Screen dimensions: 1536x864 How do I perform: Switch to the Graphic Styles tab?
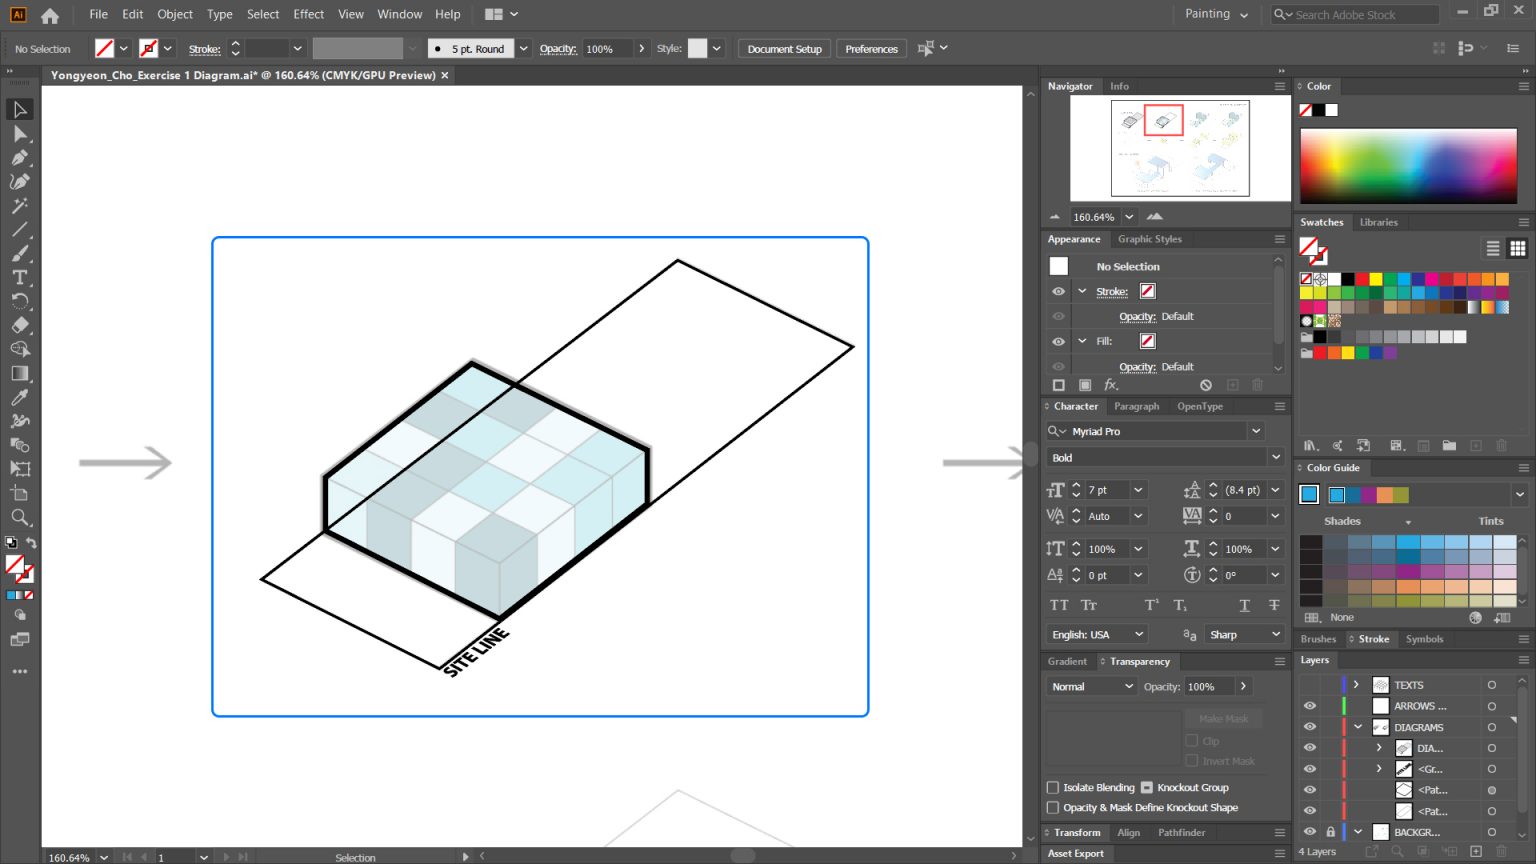tap(1151, 239)
